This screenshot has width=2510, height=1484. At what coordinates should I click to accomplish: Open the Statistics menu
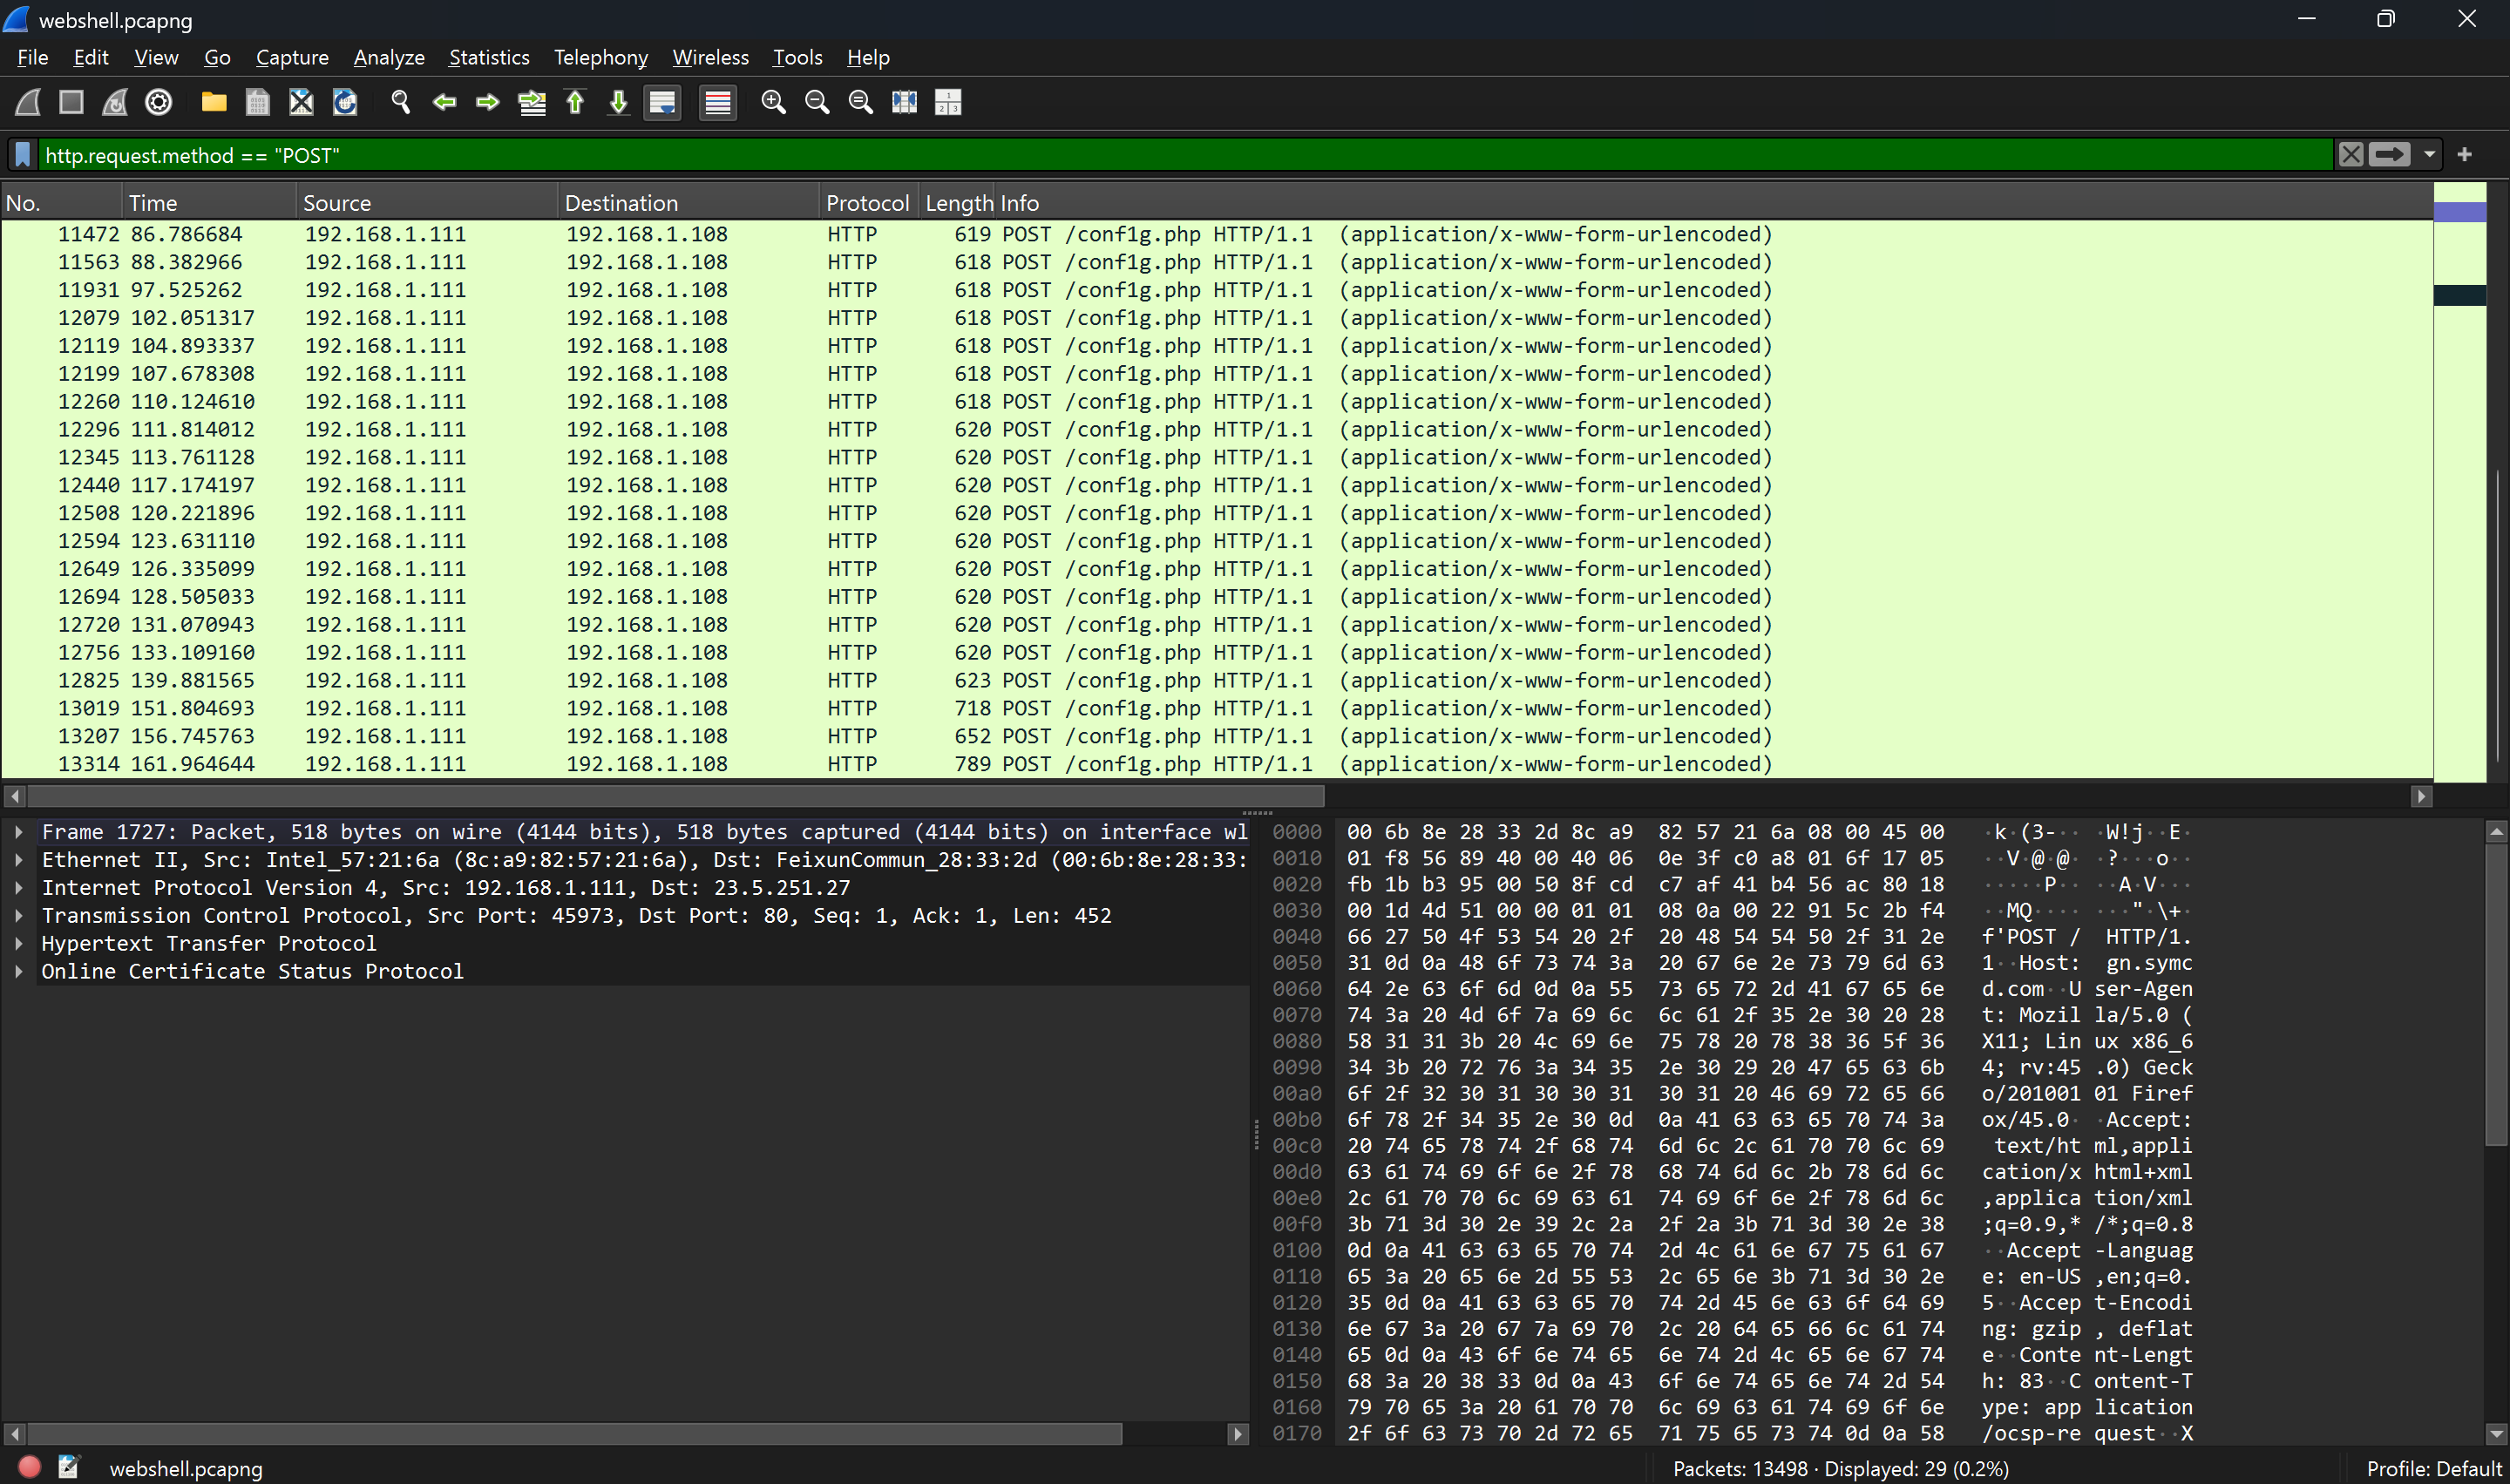pyautogui.click(x=489, y=57)
